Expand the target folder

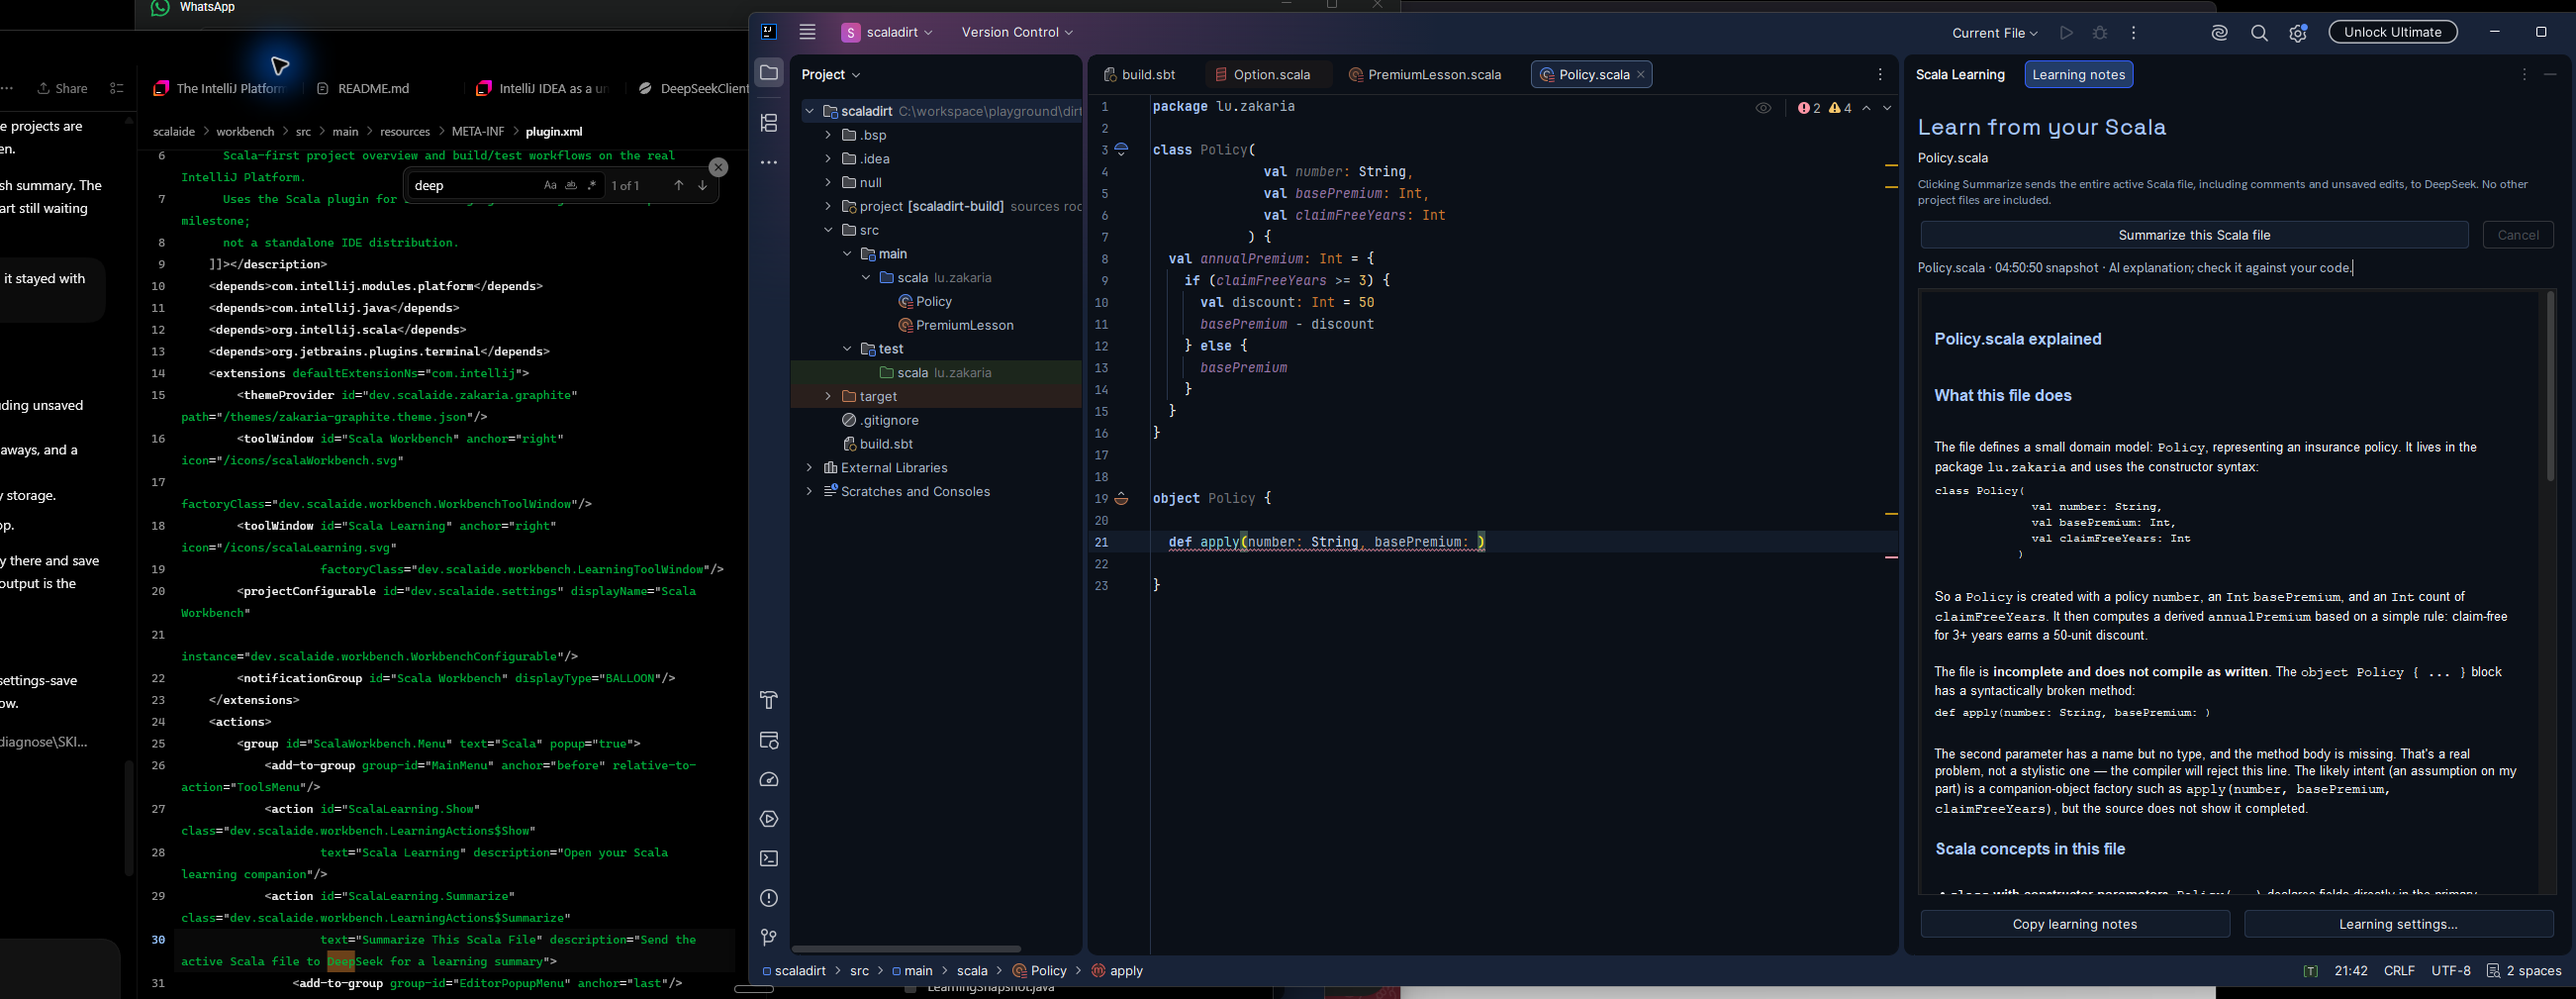tap(827, 397)
